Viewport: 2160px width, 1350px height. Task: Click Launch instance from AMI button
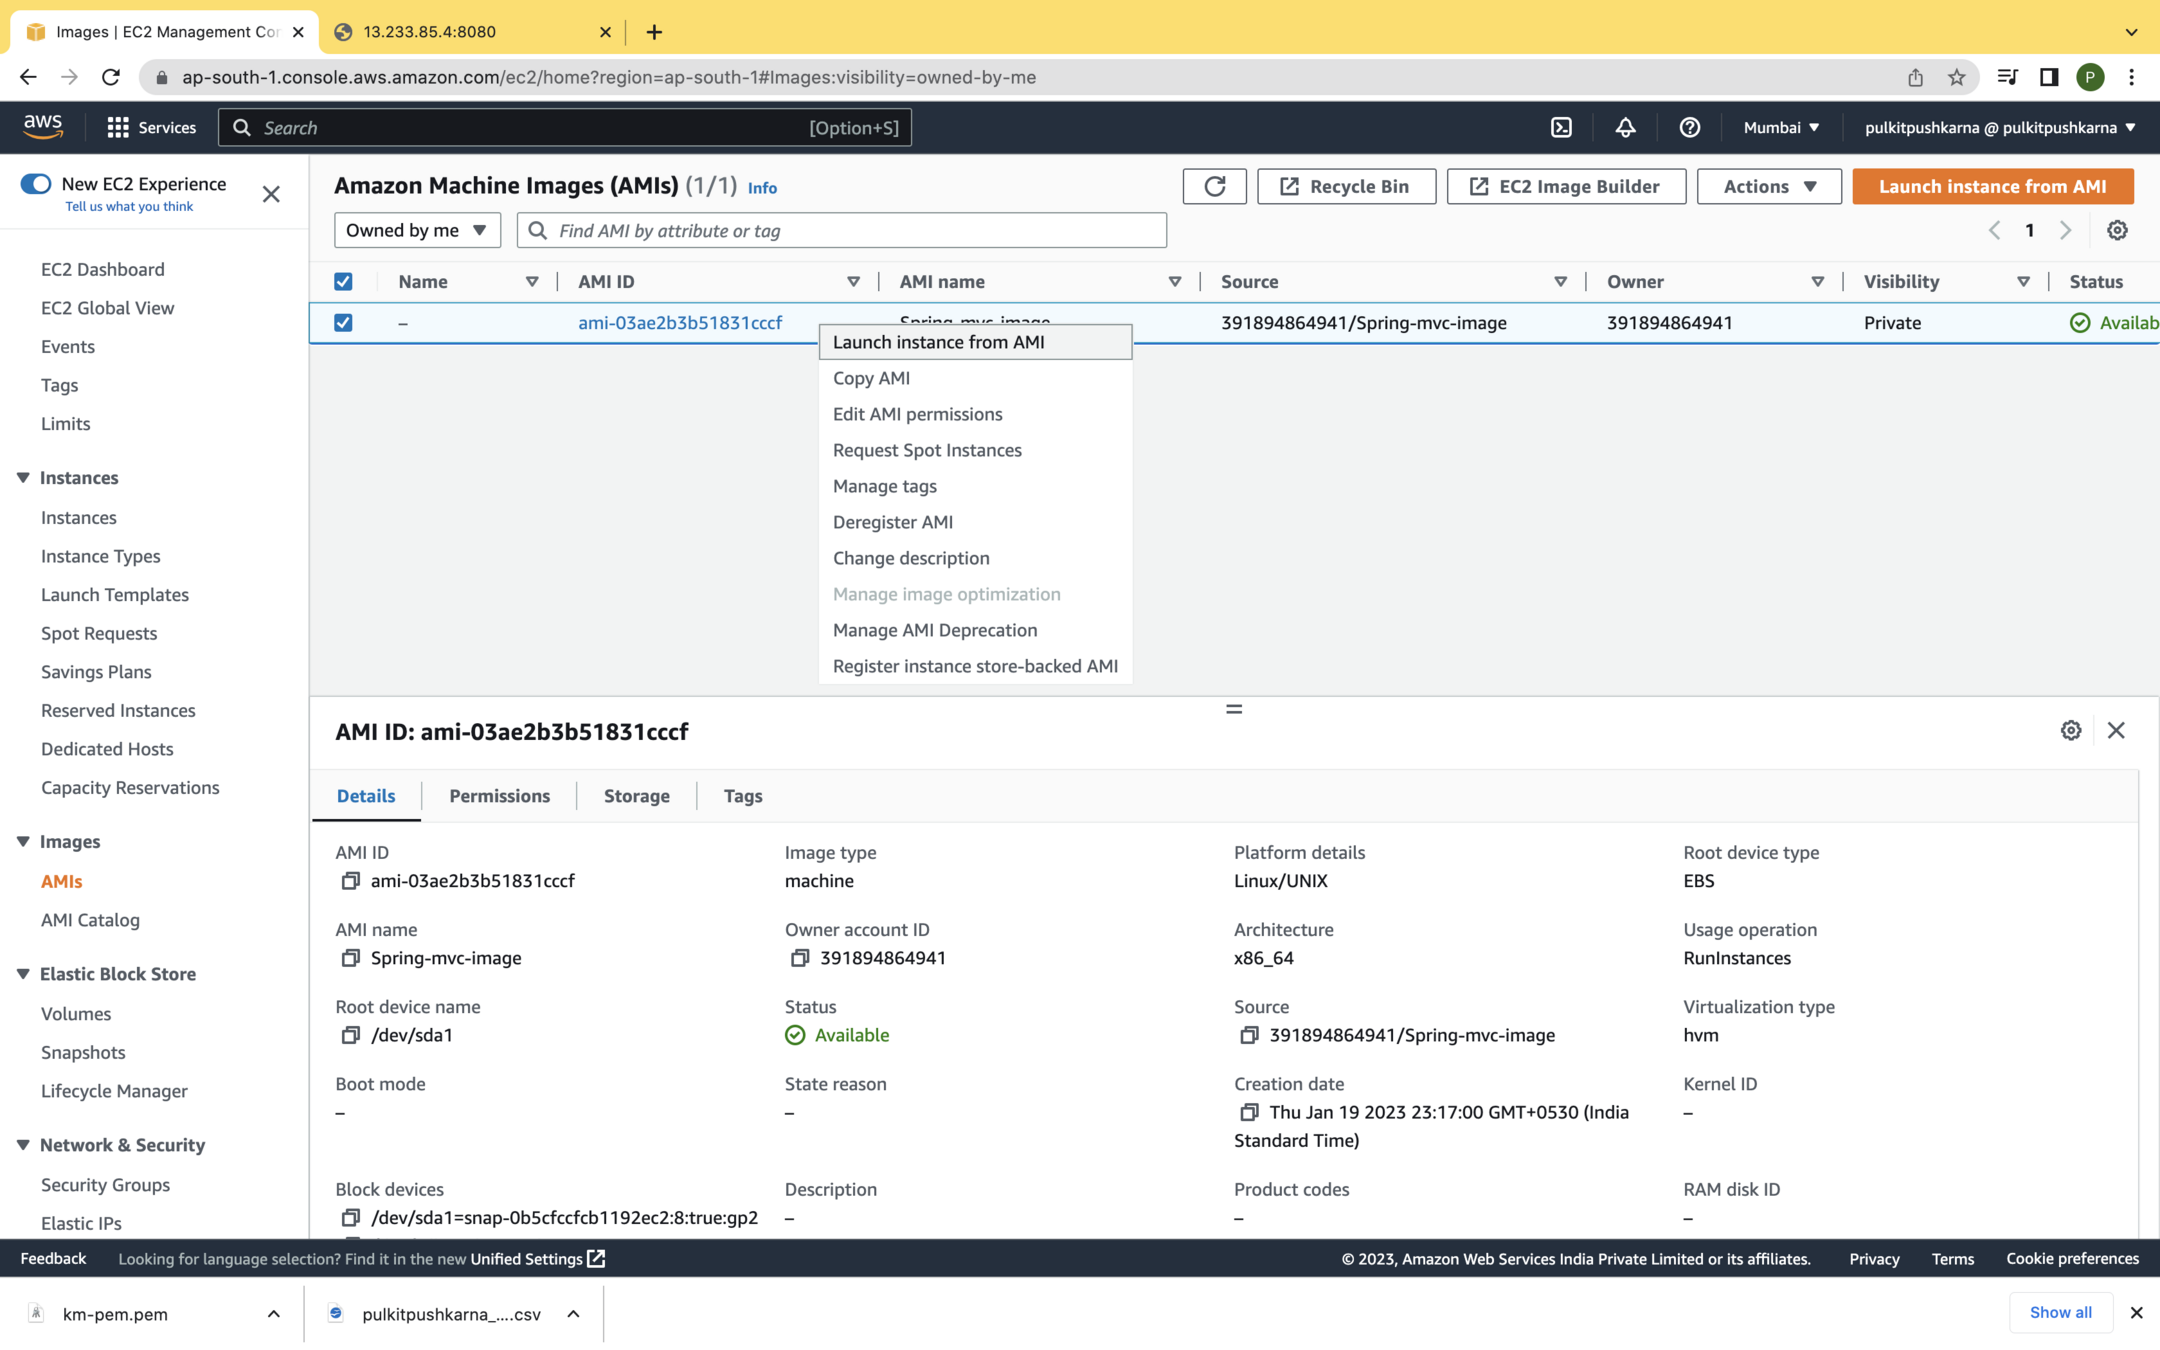1992,186
